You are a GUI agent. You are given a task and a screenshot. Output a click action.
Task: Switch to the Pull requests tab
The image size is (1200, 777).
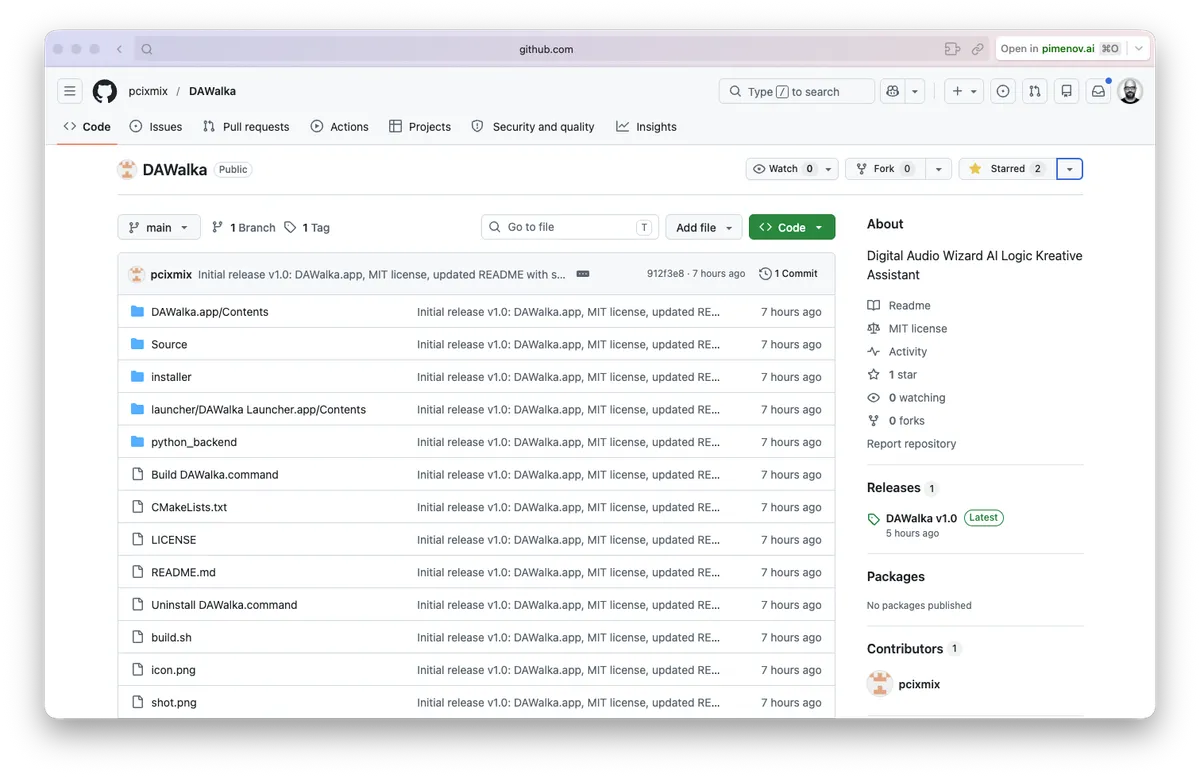246,127
